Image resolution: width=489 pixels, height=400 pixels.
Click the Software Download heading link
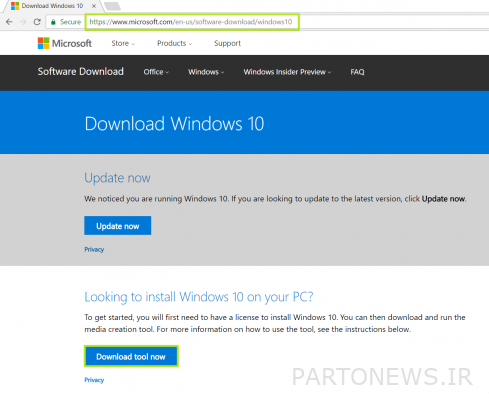pos(80,71)
